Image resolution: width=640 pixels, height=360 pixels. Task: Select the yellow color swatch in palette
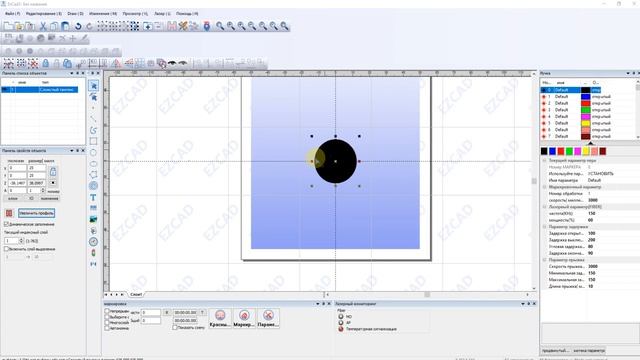pos(586,151)
